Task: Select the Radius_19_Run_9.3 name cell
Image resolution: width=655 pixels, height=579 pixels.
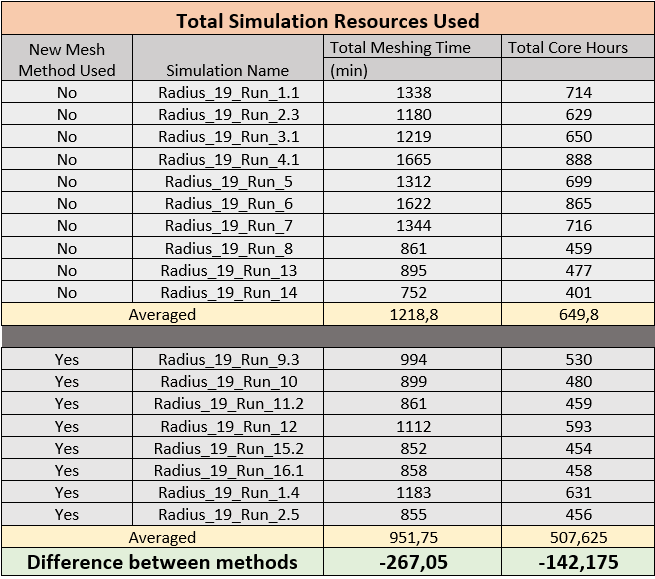Action: [228, 359]
